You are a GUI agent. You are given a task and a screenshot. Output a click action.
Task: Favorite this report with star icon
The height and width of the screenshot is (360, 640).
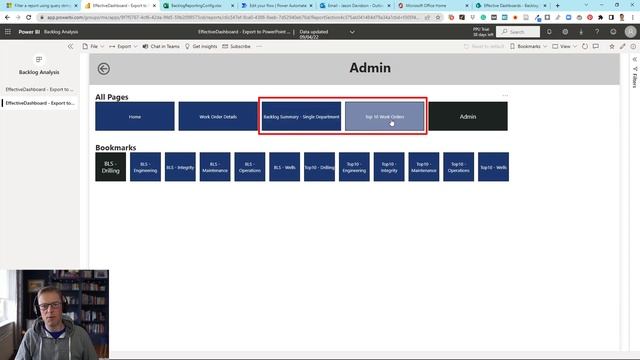point(612,47)
